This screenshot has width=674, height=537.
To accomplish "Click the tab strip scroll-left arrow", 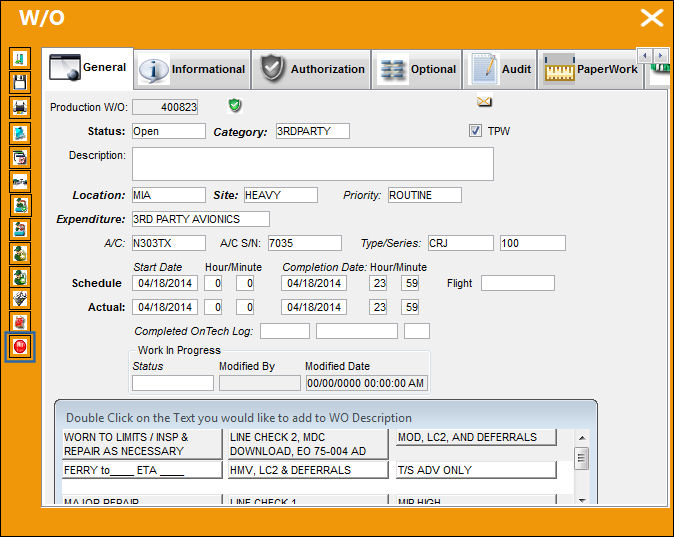I will [645, 55].
